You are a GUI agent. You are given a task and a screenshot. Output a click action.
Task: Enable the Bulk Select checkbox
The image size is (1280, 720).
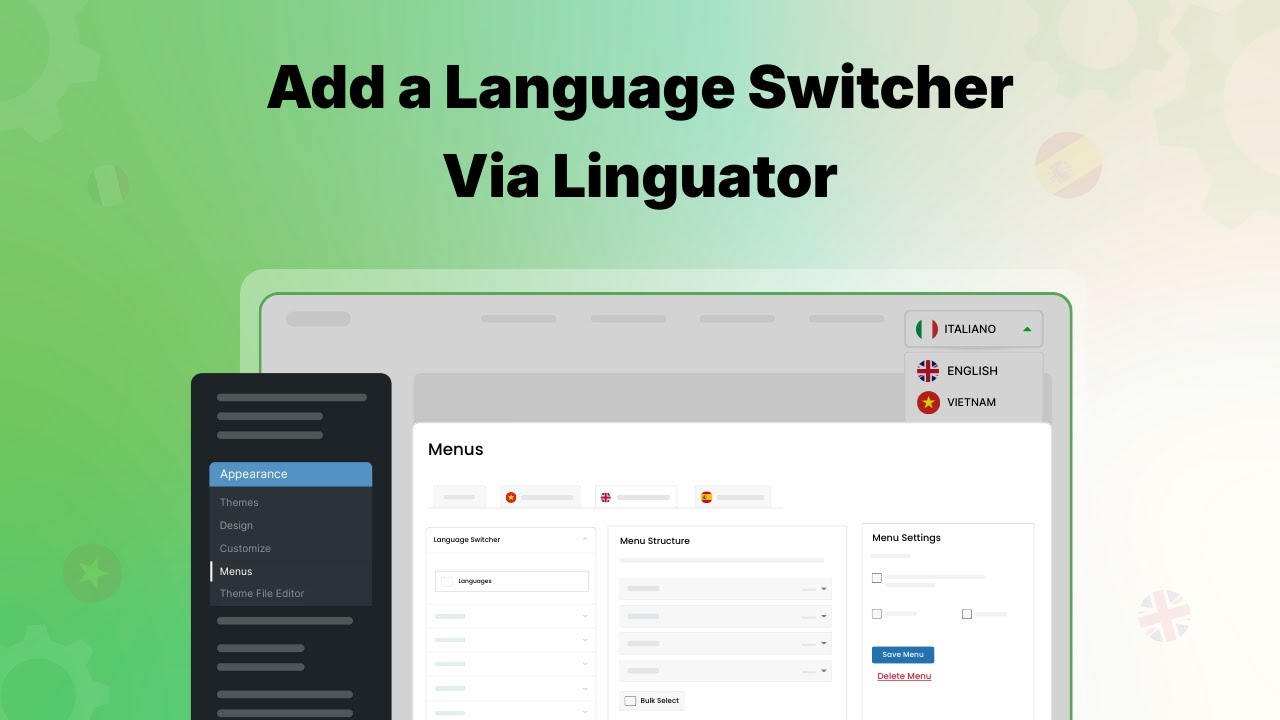point(630,701)
